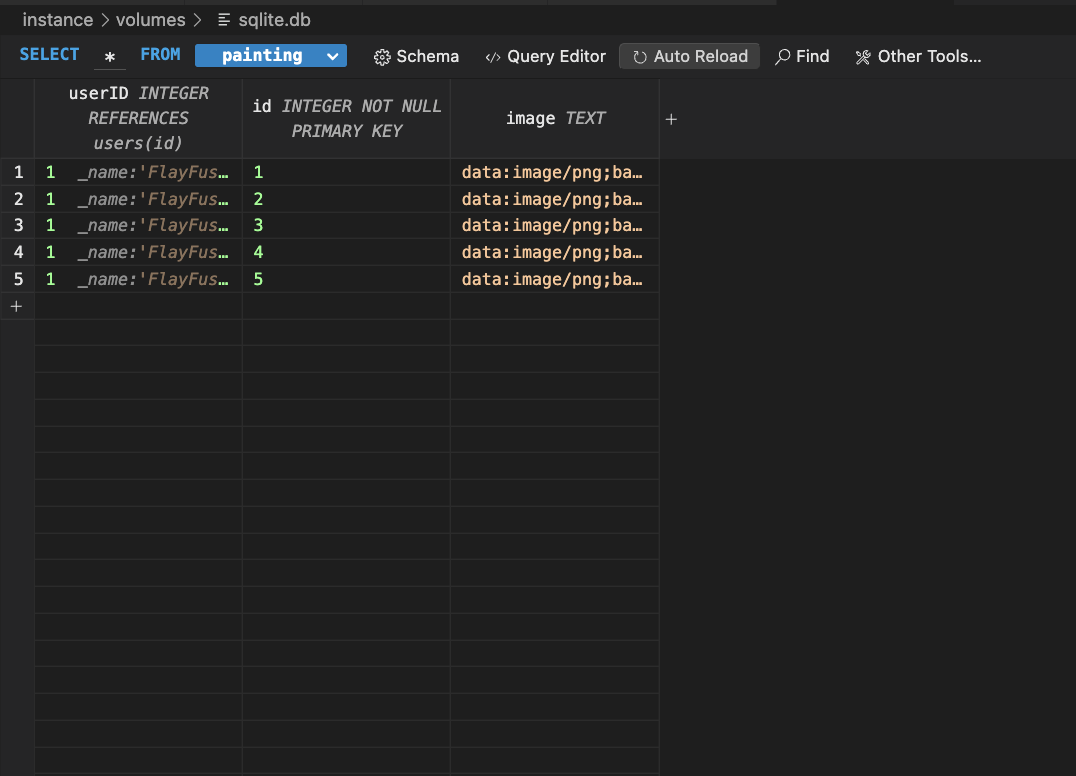
Task: Click the Auto Reload refresh icon
Action: pyautogui.click(x=640, y=57)
